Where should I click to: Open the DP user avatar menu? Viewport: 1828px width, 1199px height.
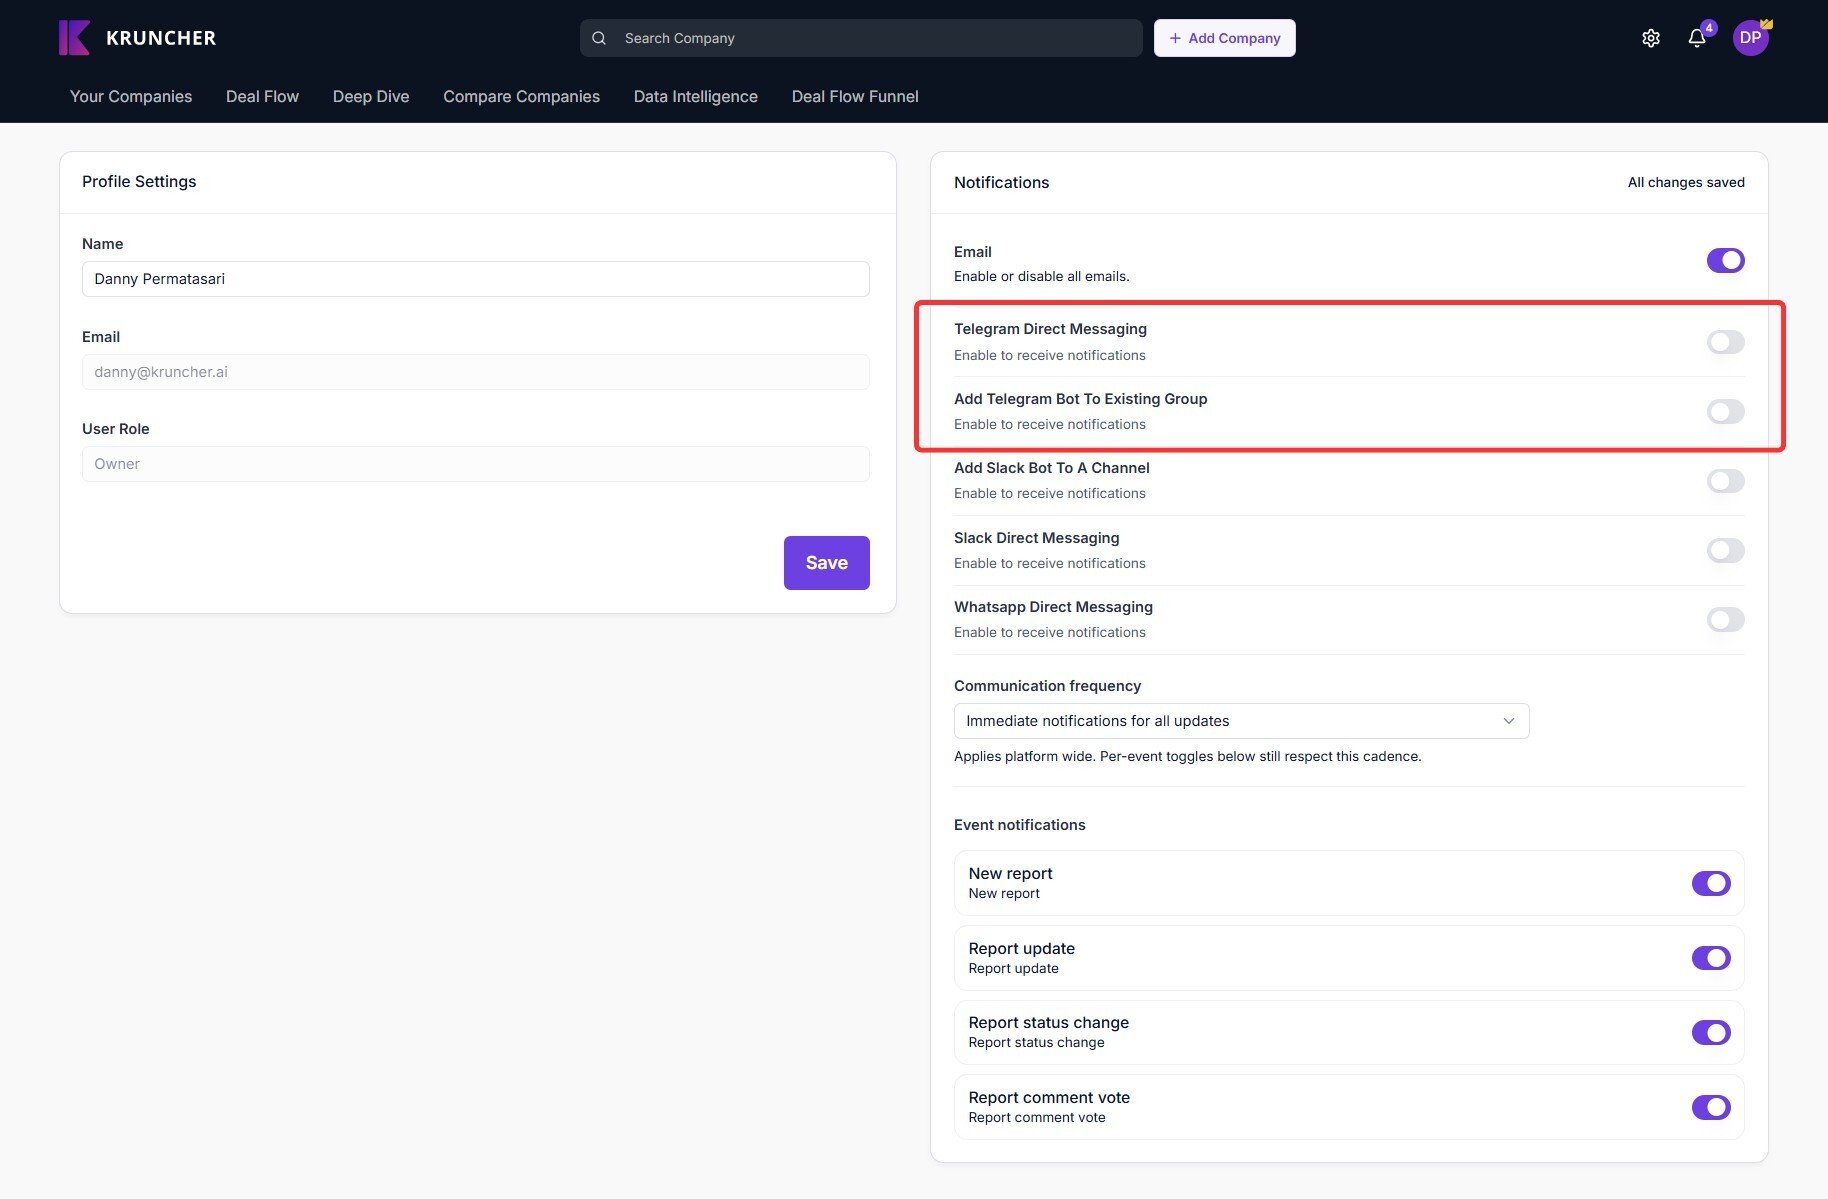pos(1750,38)
